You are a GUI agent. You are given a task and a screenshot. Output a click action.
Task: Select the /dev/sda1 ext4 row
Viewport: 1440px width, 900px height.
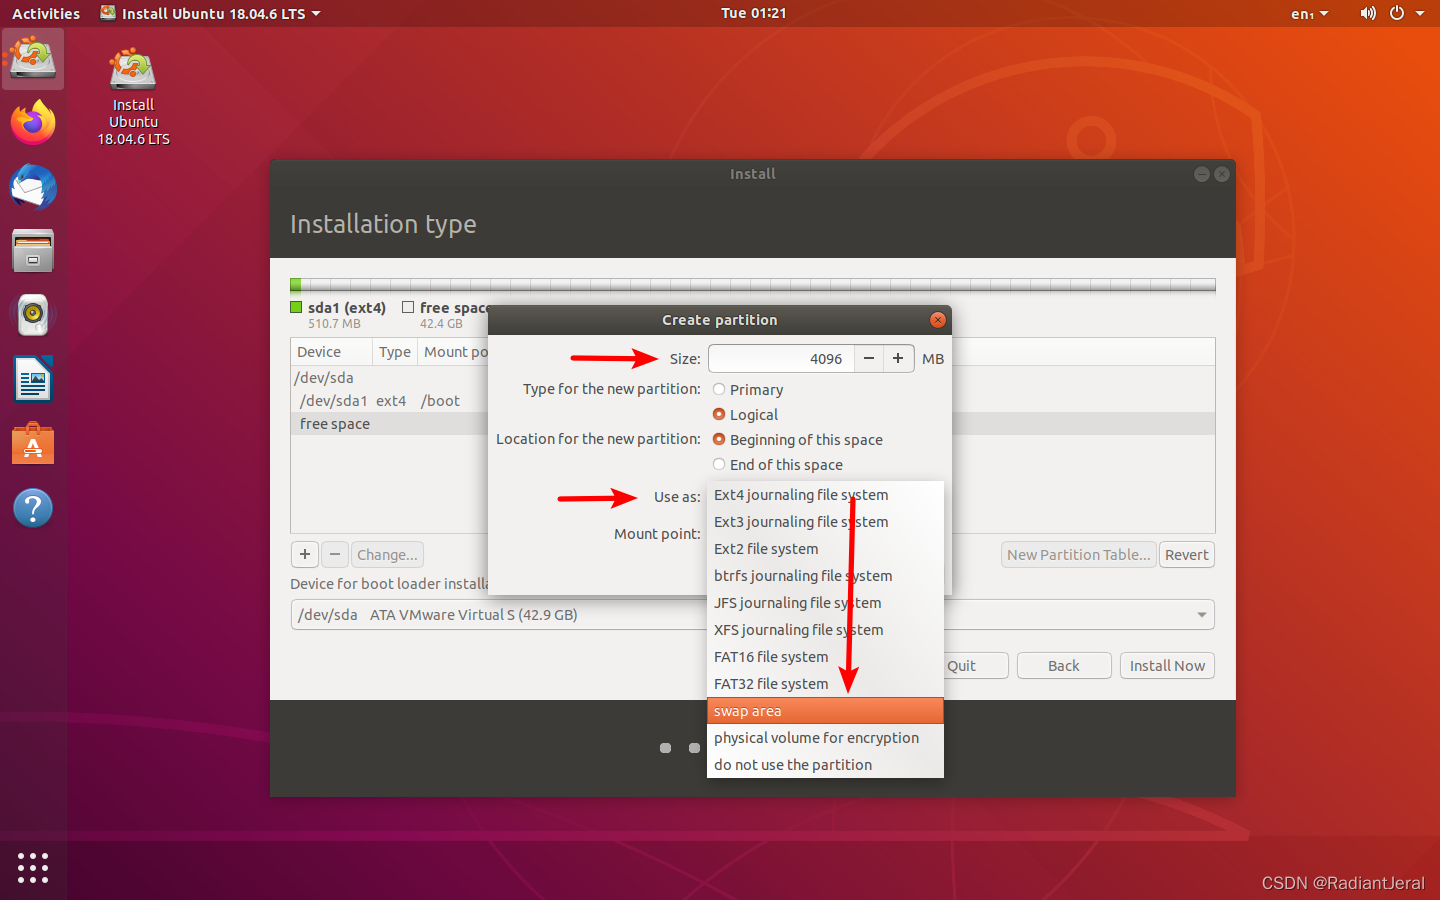pos(390,401)
